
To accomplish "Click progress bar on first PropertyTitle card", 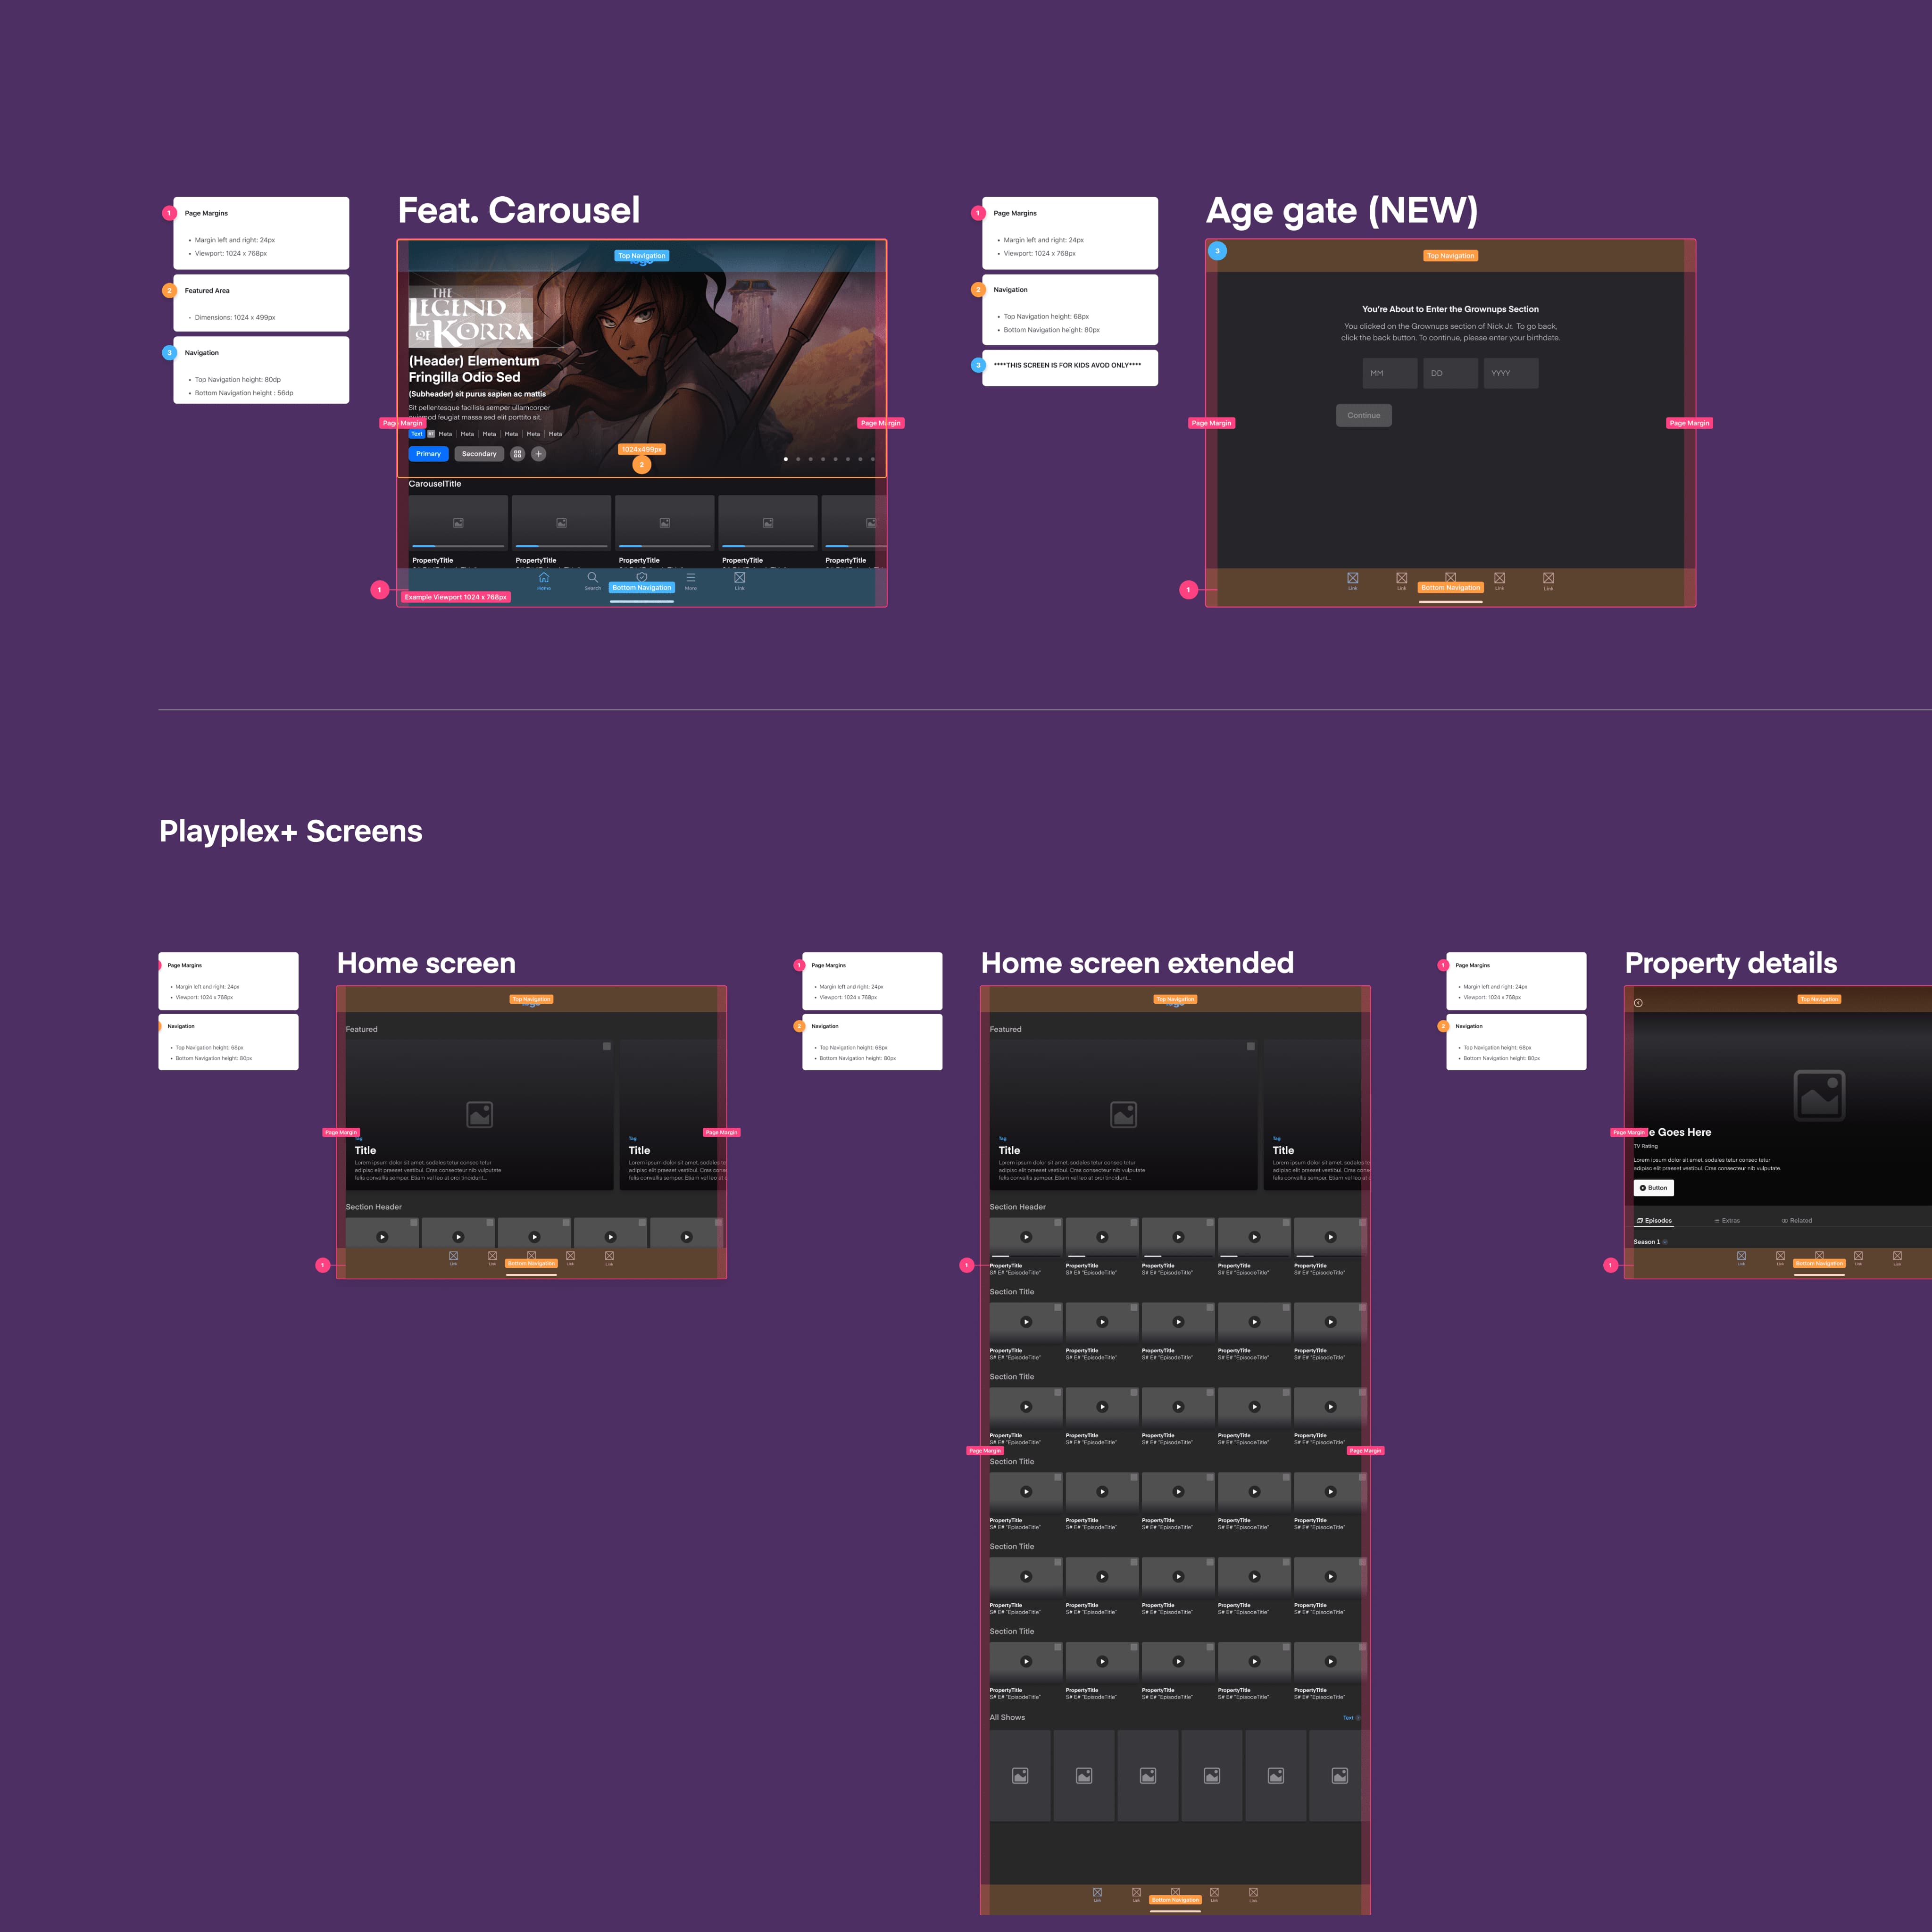I will tap(458, 546).
